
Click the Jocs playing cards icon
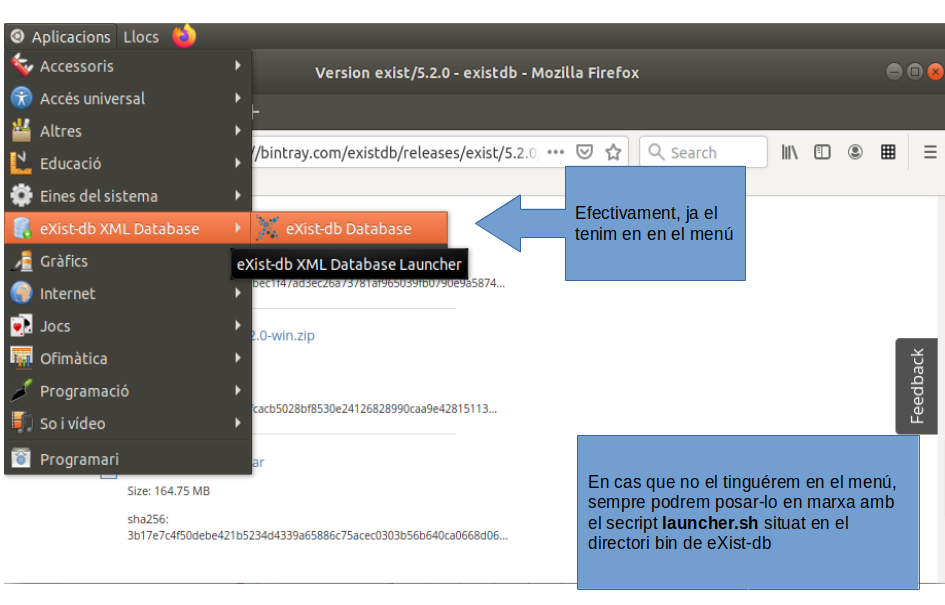[21, 326]
